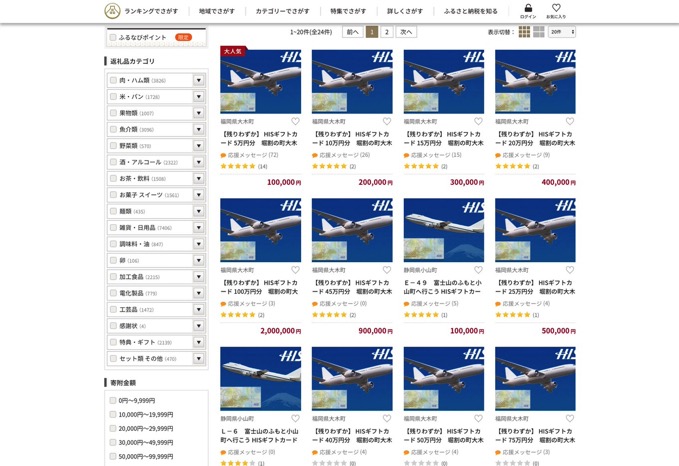The height and width of the screenshot is (466, 679).
Task: Favorite the HIS 75万円分 gift card
Action: [570, 418]
